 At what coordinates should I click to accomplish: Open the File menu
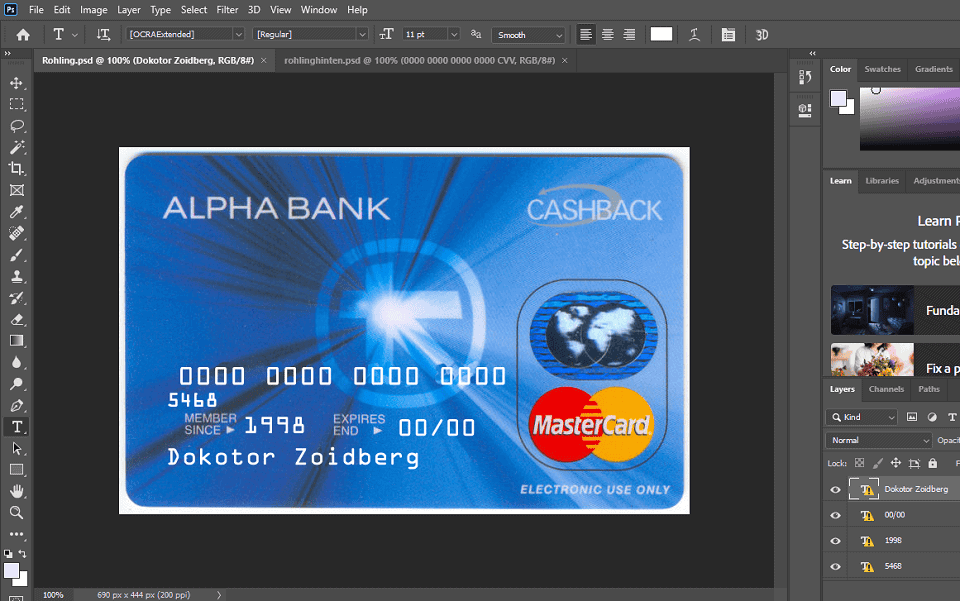pos(36,10)
